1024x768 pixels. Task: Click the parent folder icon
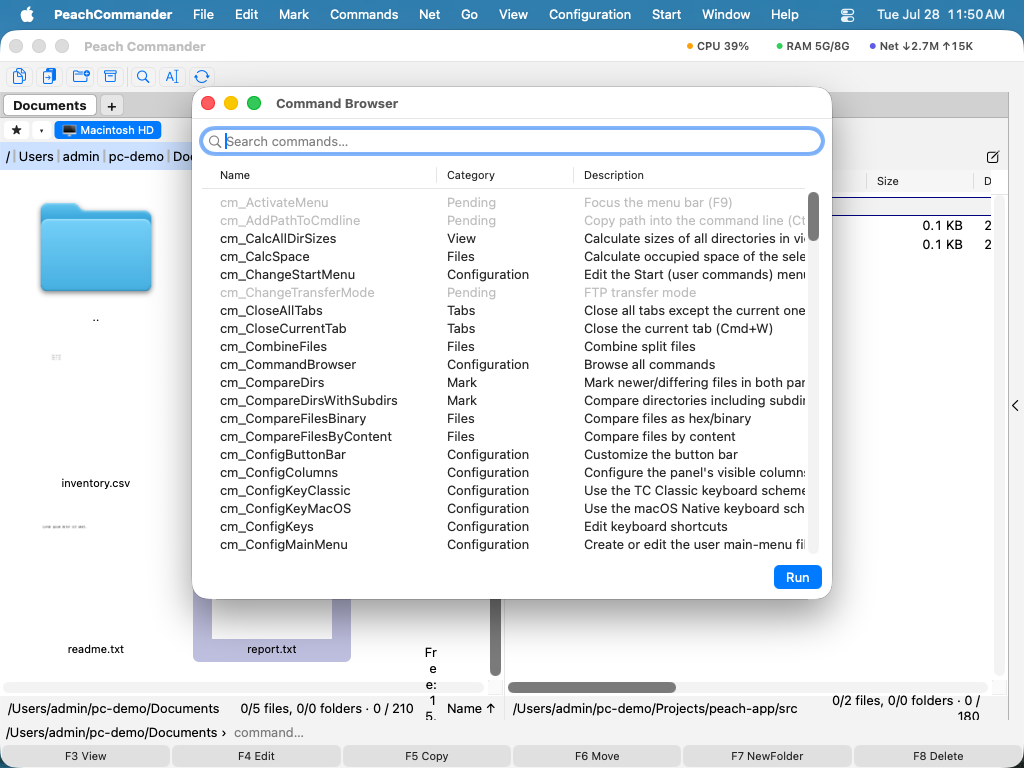point(95,248)
